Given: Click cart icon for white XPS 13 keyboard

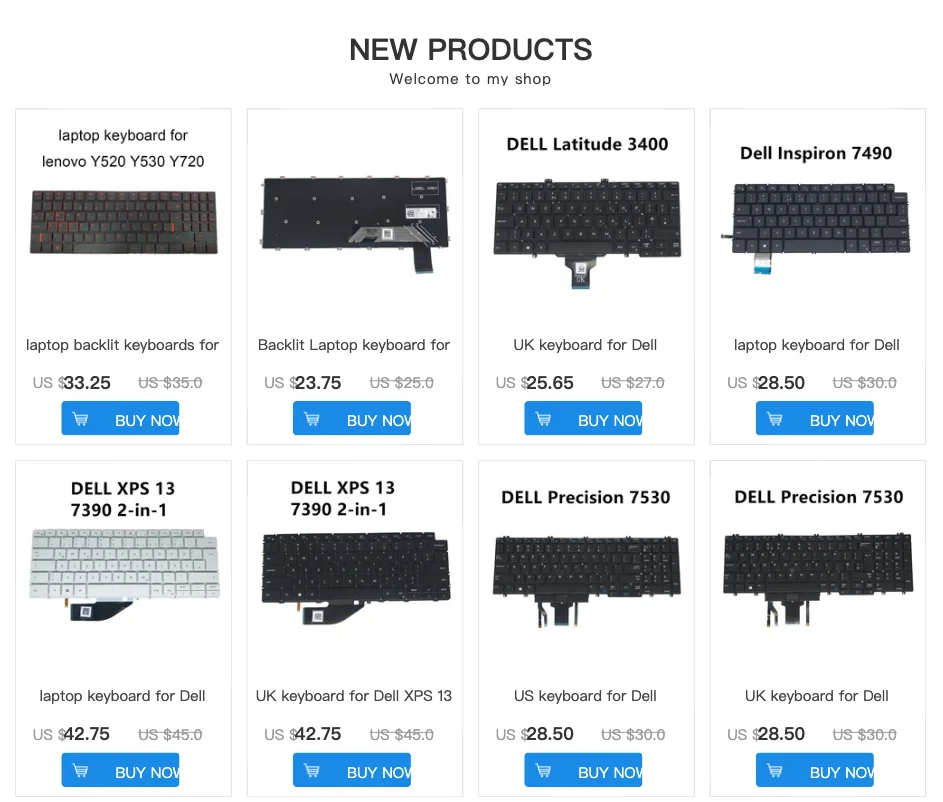Looking at the screenshot, I should (80, 771).
